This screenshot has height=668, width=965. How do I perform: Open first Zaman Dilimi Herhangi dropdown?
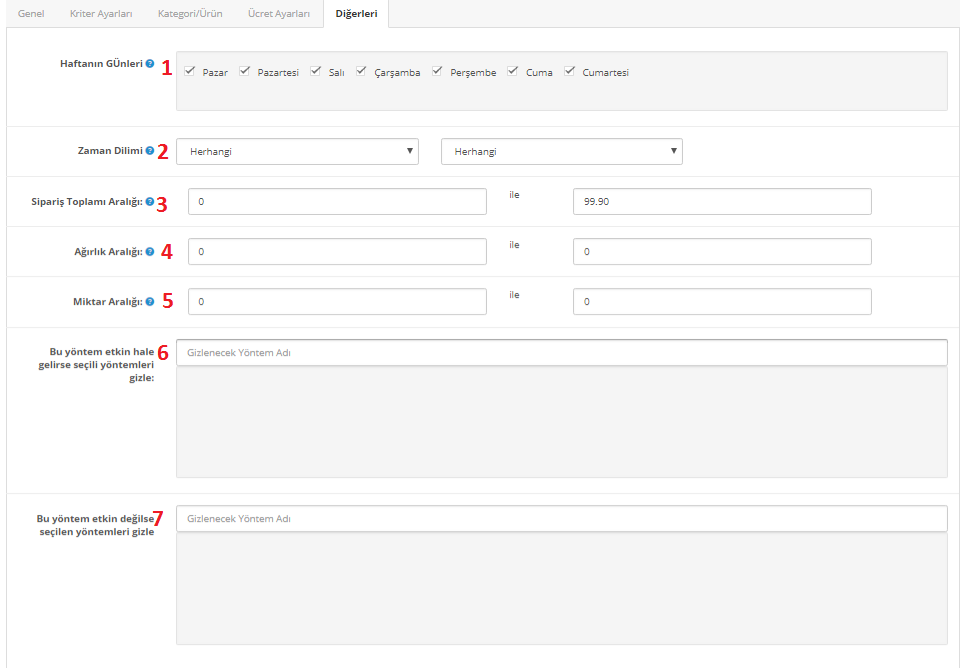[x=297, y=152]
